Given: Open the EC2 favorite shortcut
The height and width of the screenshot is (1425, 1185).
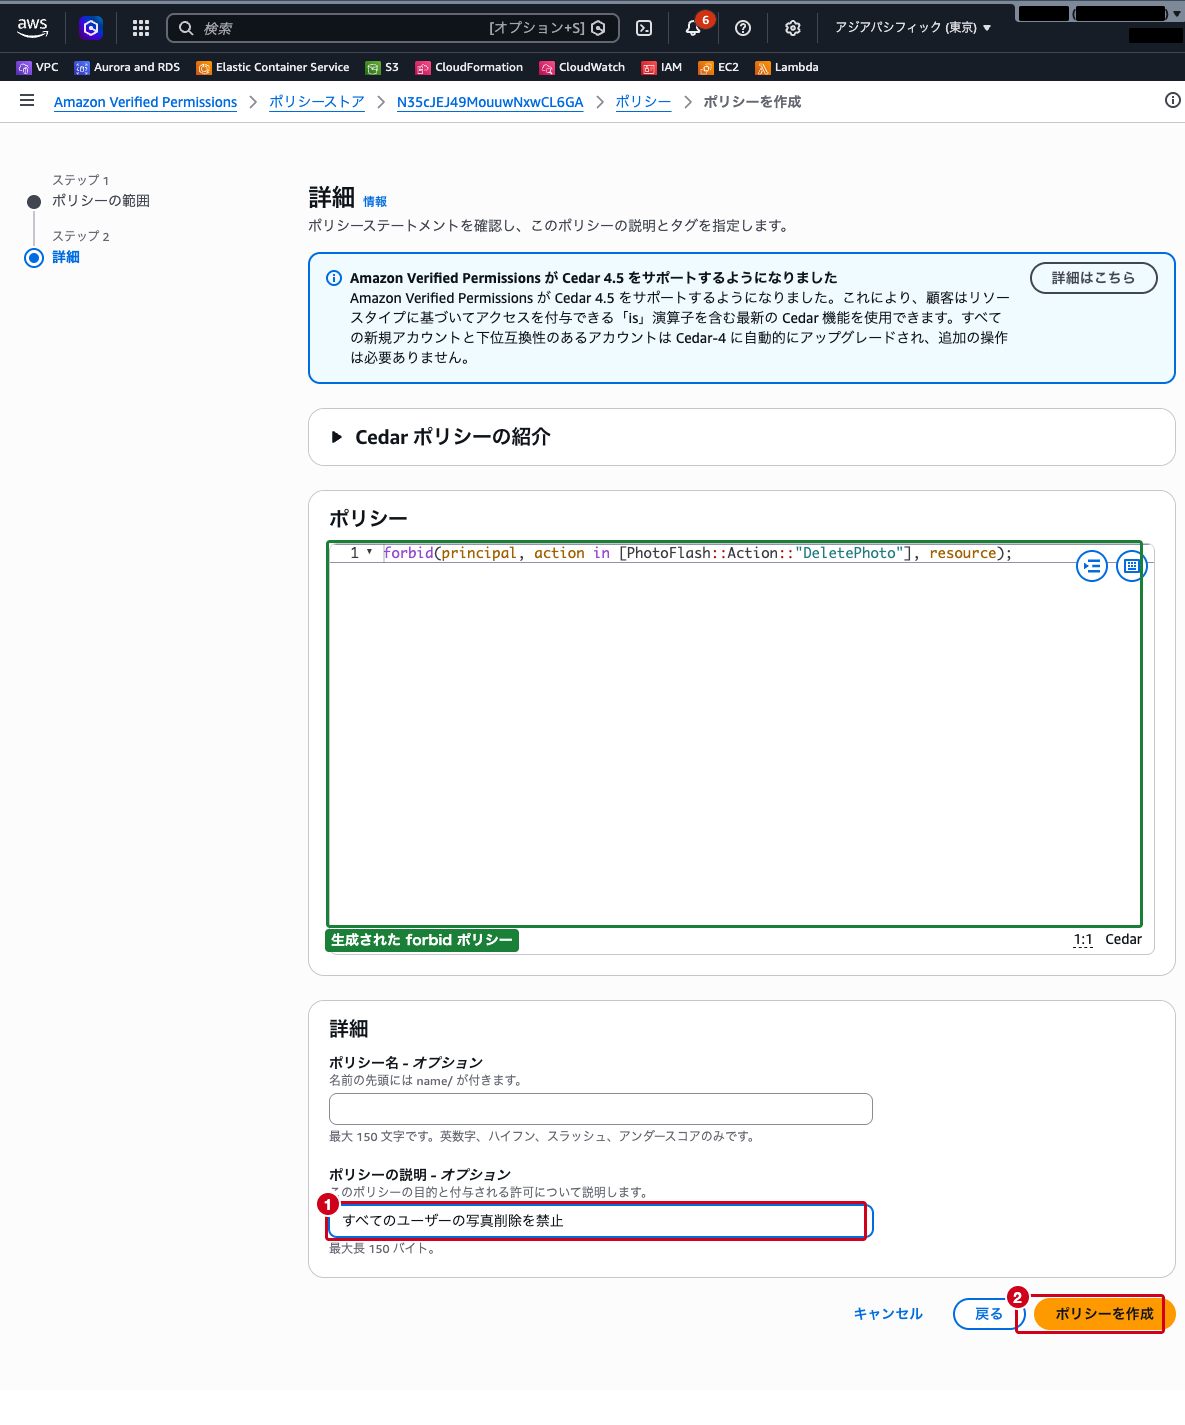Looking at the screenshot, I should pos(718,67).
